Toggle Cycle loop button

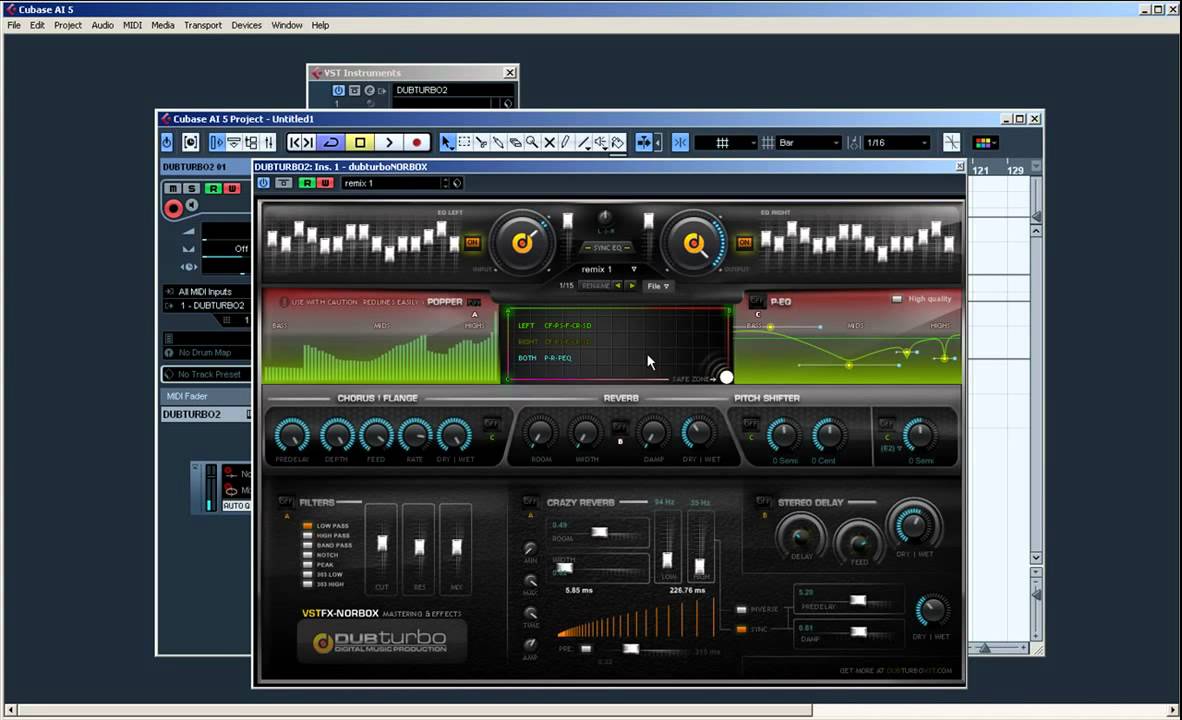331,142
